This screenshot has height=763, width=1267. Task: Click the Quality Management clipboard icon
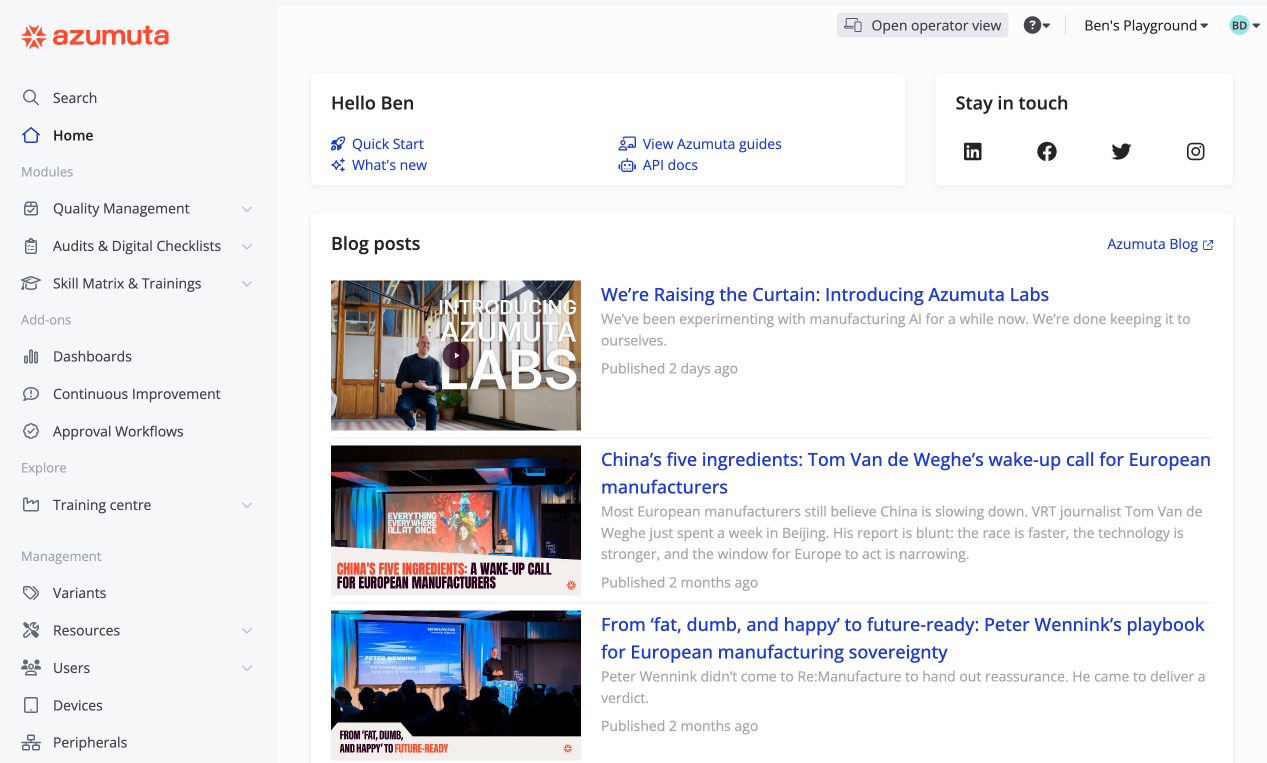click(x=31, y=209)
